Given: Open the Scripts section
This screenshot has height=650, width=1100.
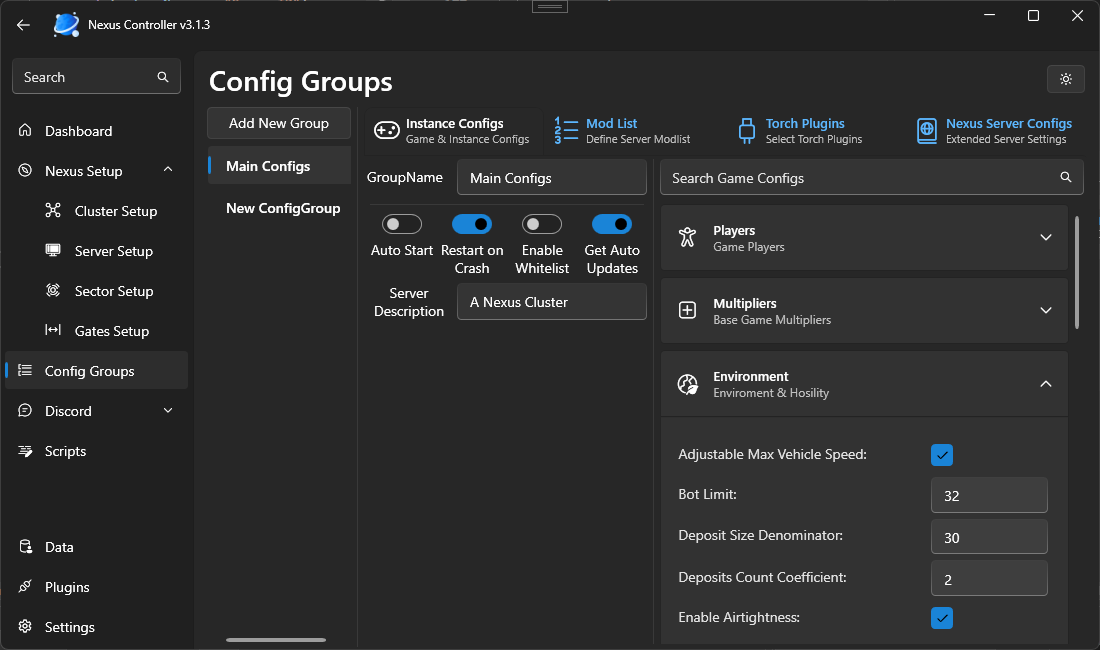Looking at the screenshot, I should pyautogui.click(x=65, y=451).
